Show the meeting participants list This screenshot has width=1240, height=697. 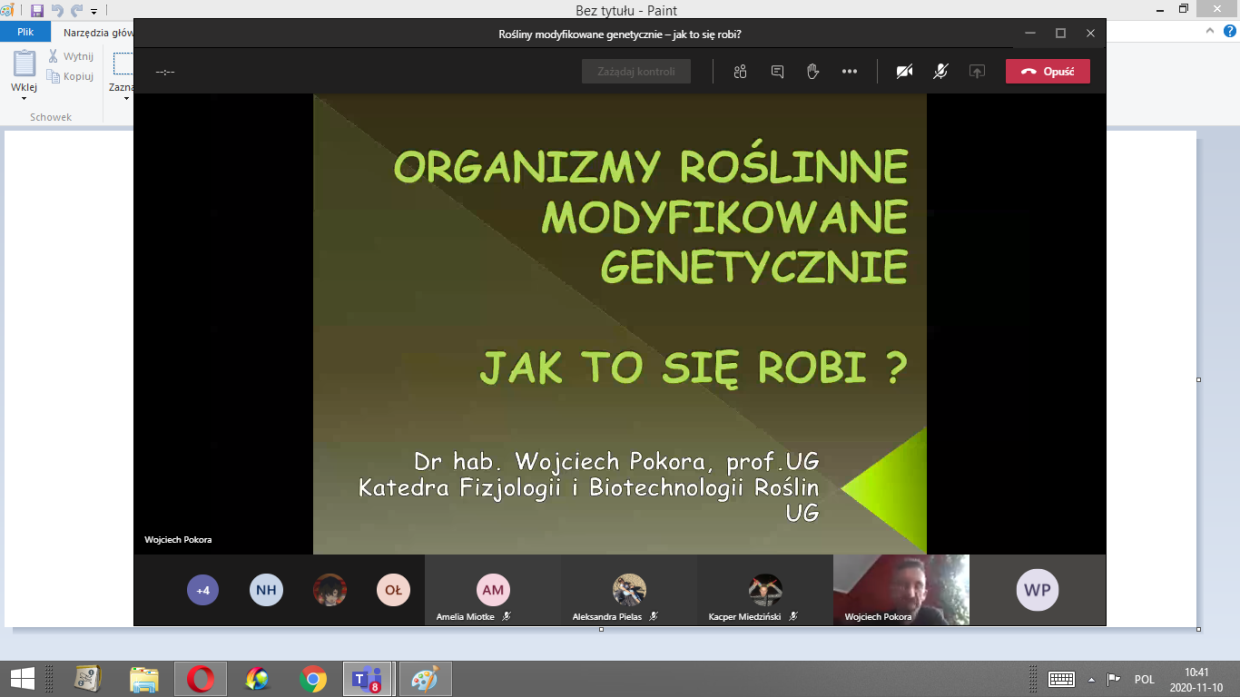(740, 72)
